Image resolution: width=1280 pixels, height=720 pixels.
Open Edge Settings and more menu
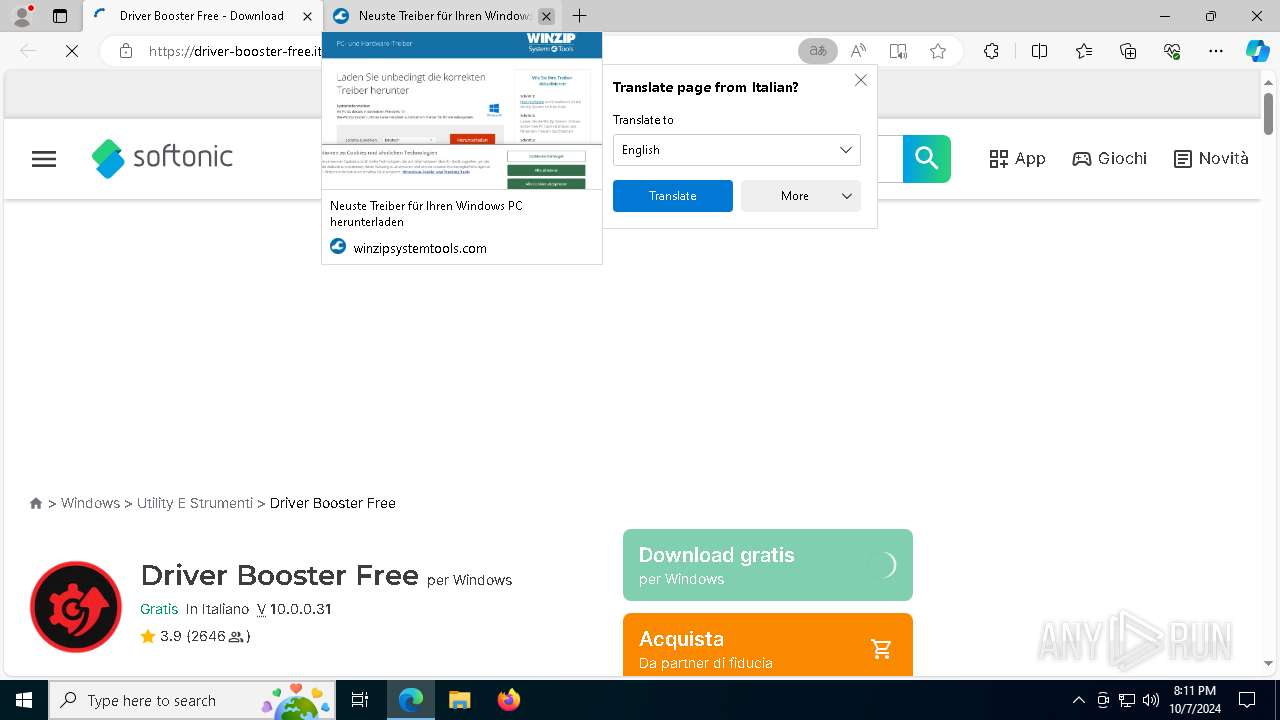pyautogui.click(x=1216, y=51)
